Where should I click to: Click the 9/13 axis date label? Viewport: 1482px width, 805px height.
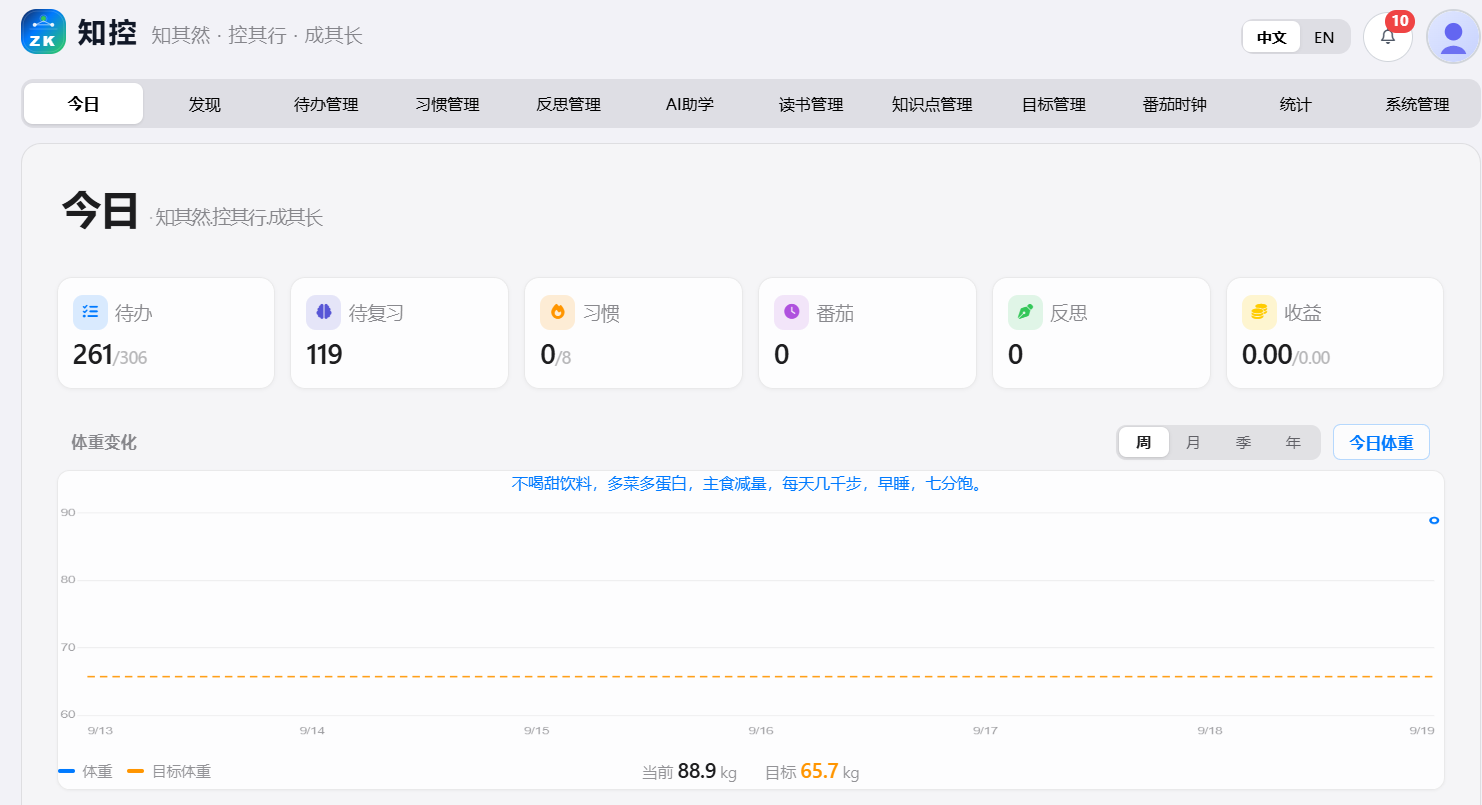(100, 731)
